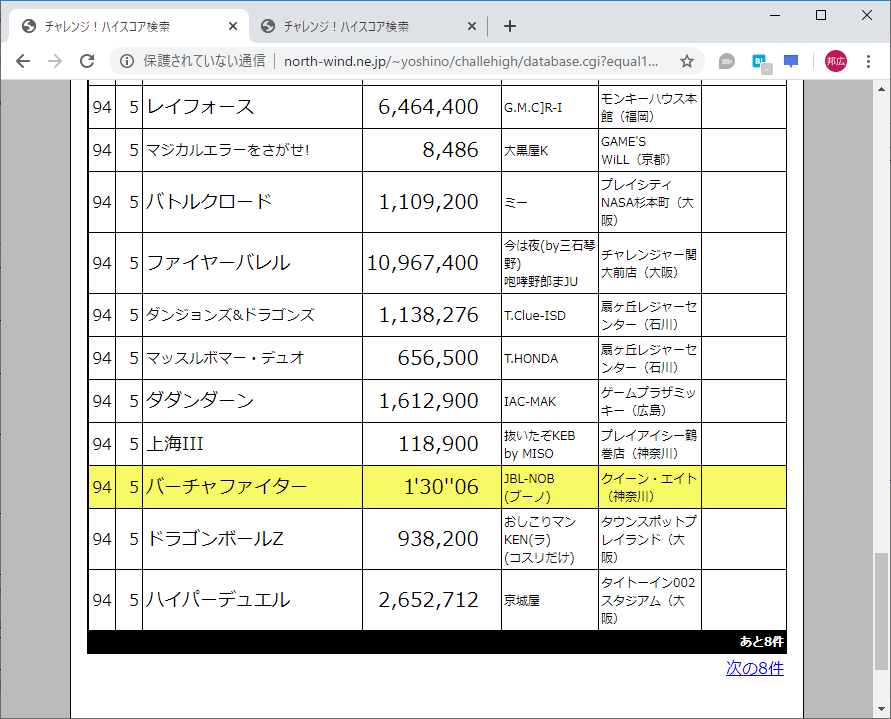Switch to the first チャレンジ！ハイスコア検索 tab
This screenshot has width=891, height=719.
pos(129,26)
